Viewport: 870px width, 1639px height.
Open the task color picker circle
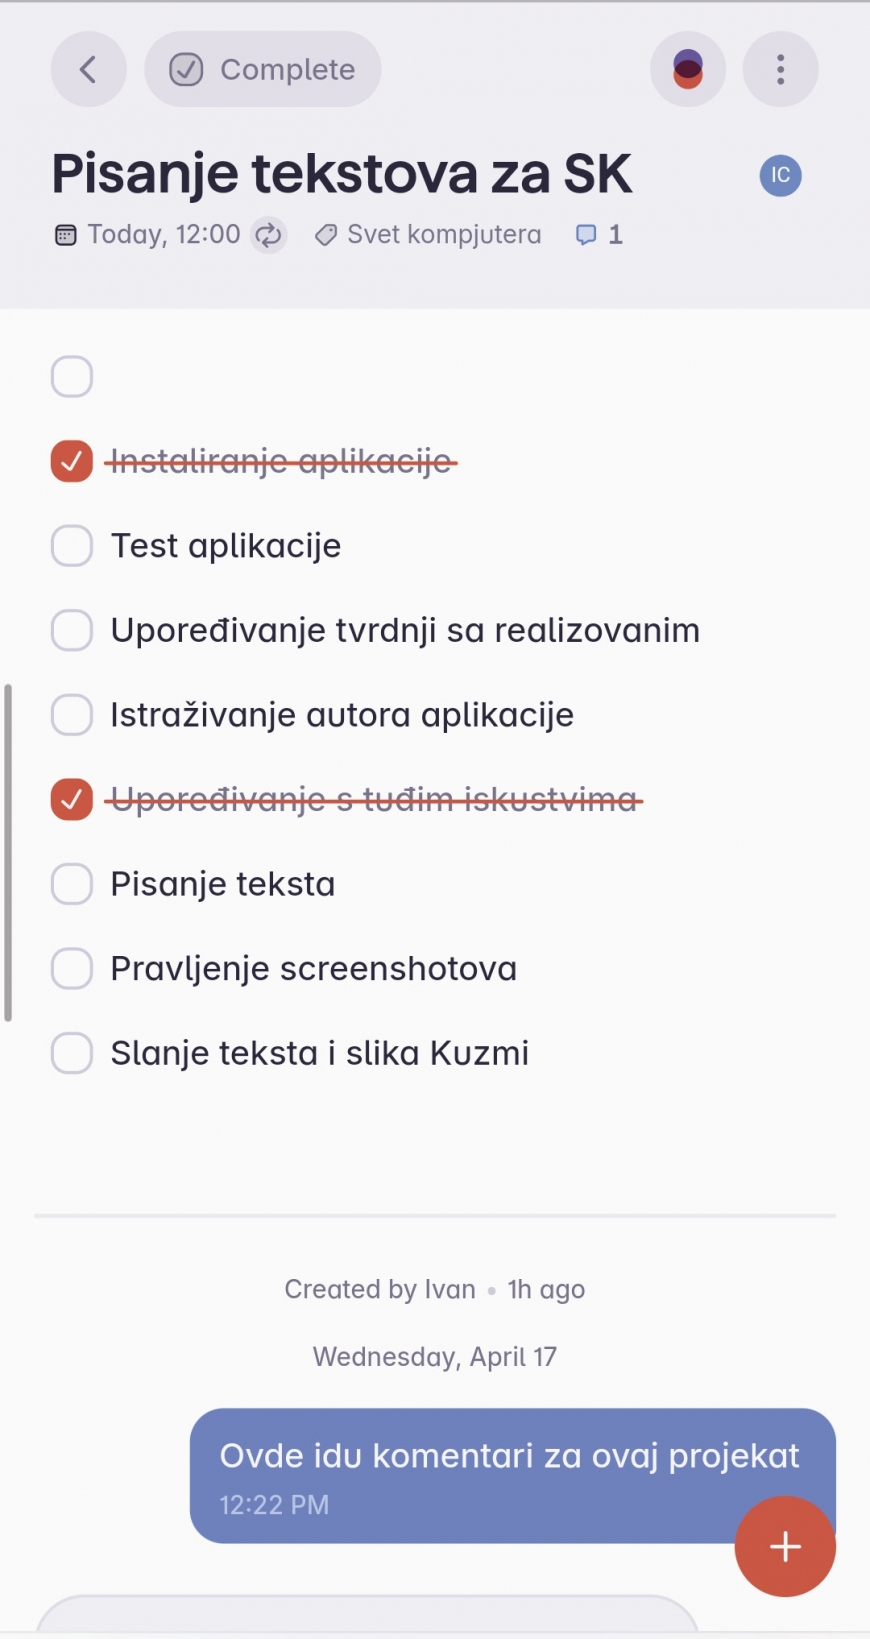click(688, 69)
